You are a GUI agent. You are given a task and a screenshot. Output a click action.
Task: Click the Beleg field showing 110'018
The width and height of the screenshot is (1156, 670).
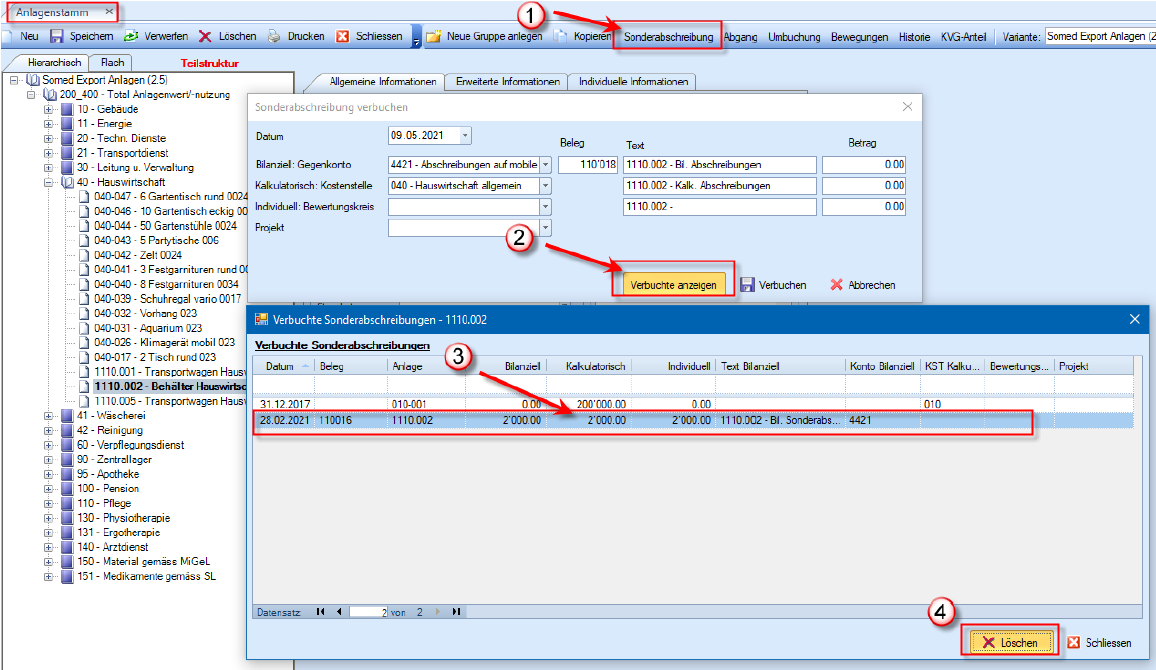click(x=588, y=165)
